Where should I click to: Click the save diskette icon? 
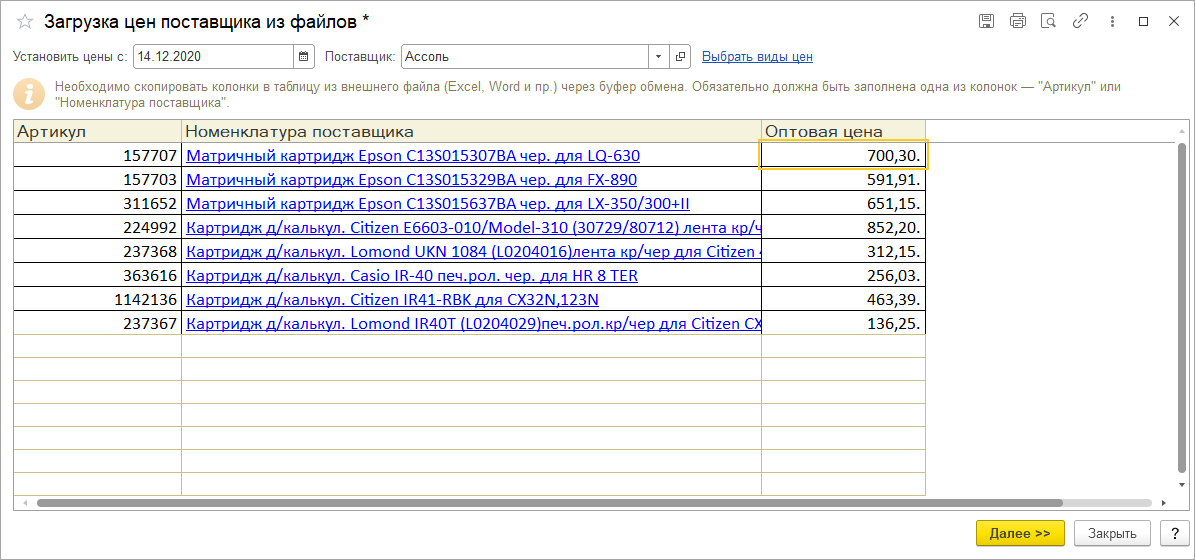pos(986,21)
